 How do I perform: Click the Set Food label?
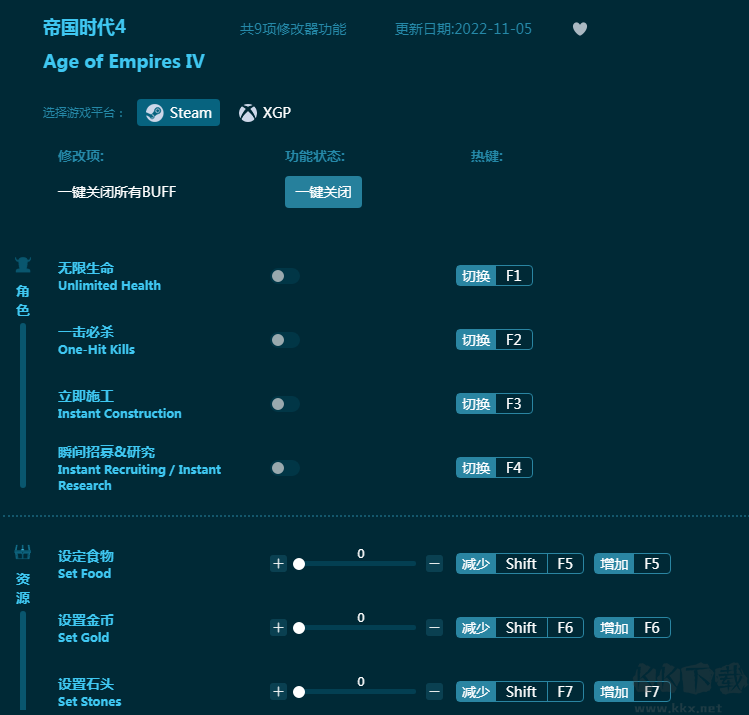point(85,574)
